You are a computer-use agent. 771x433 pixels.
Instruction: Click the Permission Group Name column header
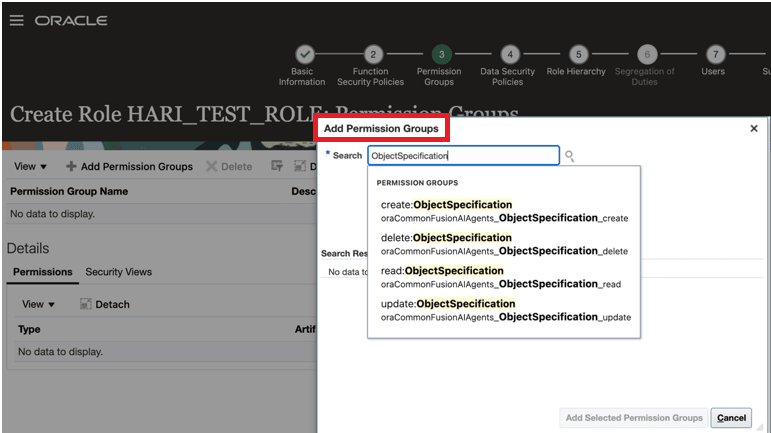(69, 191)
